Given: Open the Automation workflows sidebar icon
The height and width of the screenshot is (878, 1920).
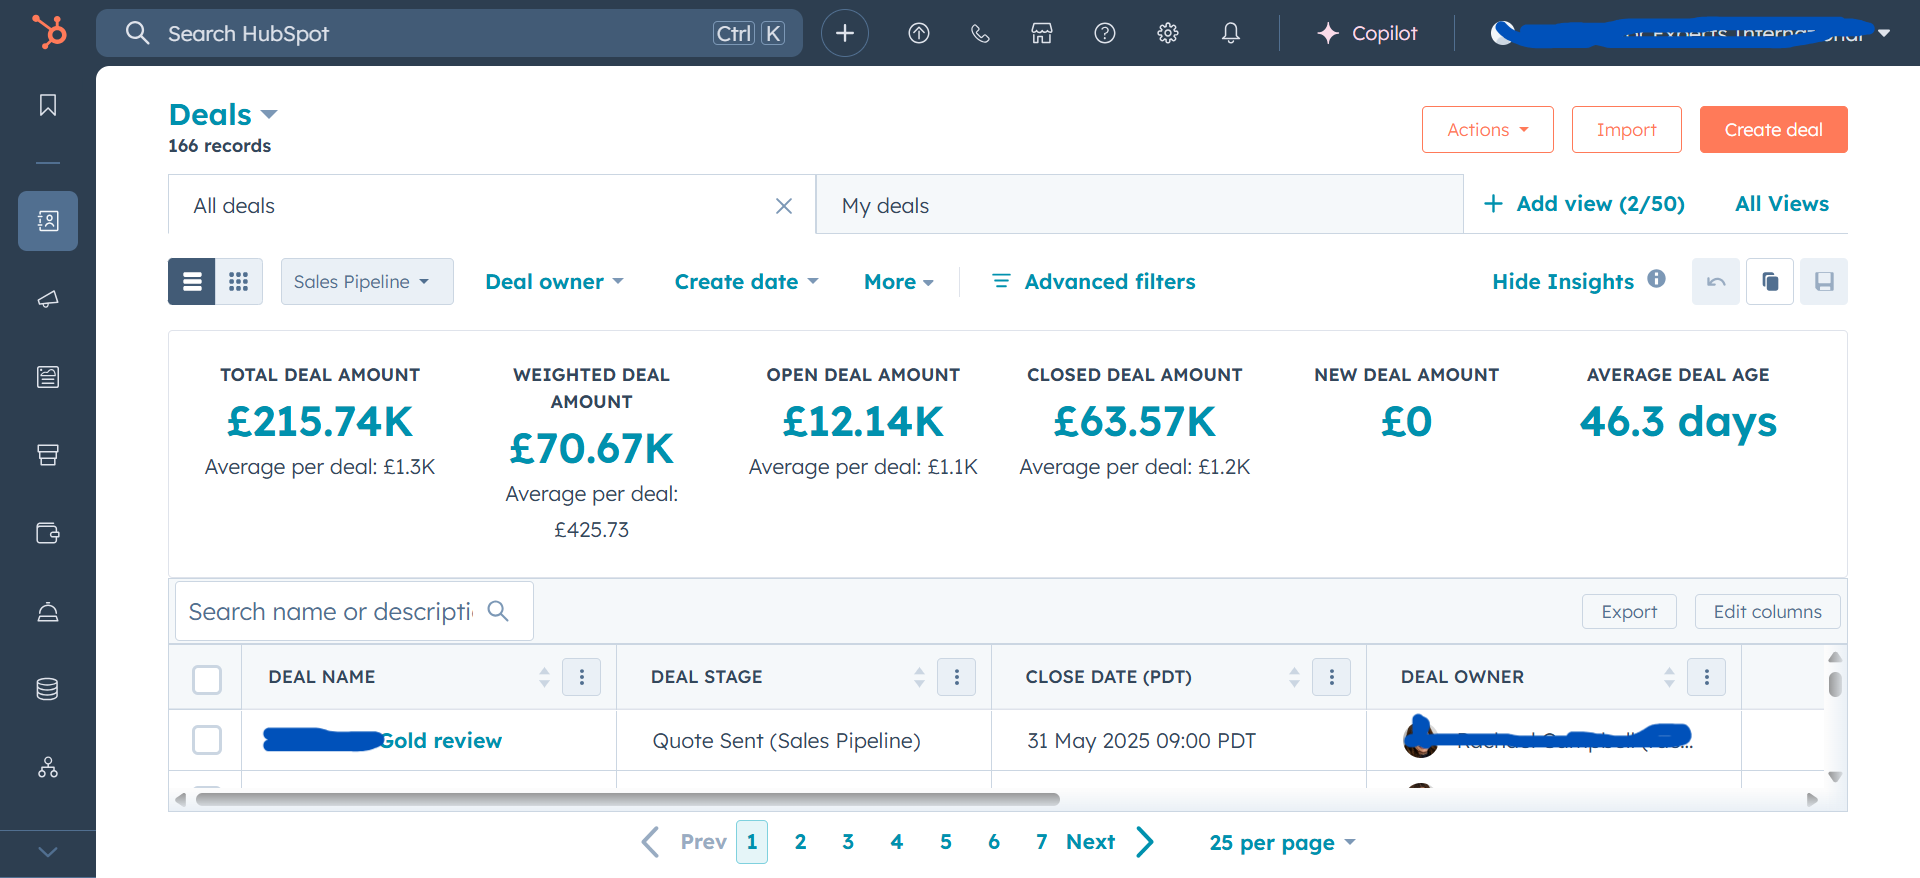Looking at the screenshot, I should click(x=48, y=767).
